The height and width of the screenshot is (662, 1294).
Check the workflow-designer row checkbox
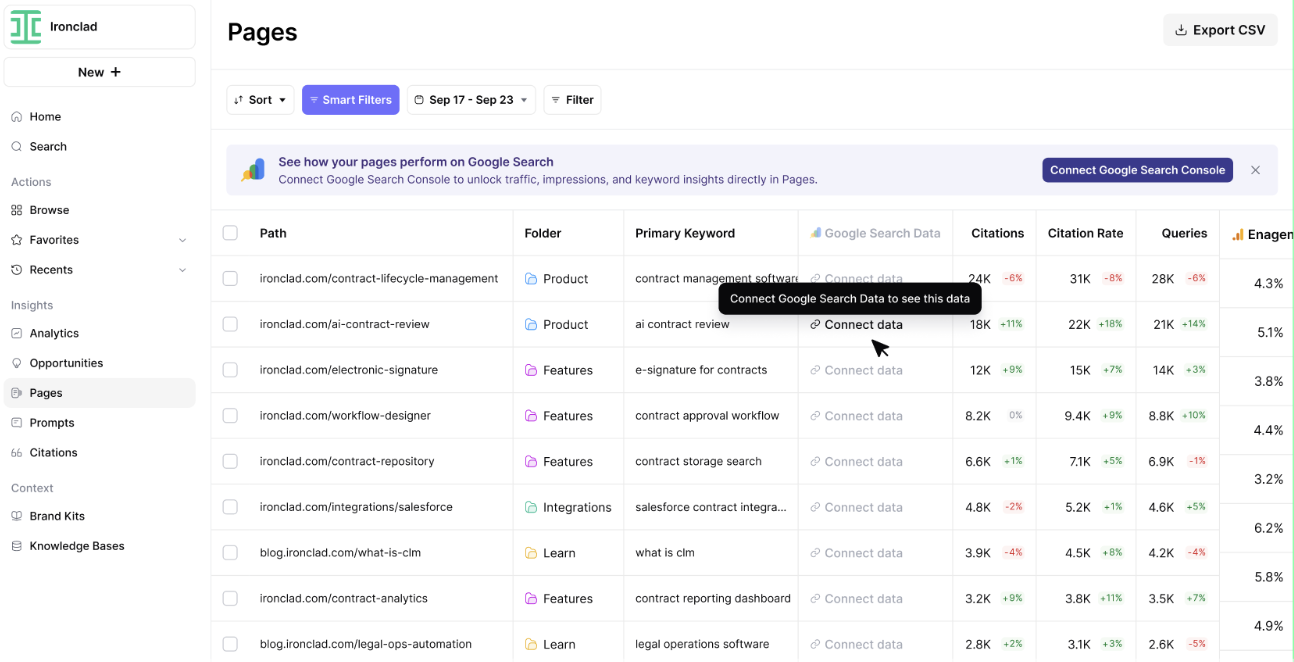(230, 416)
